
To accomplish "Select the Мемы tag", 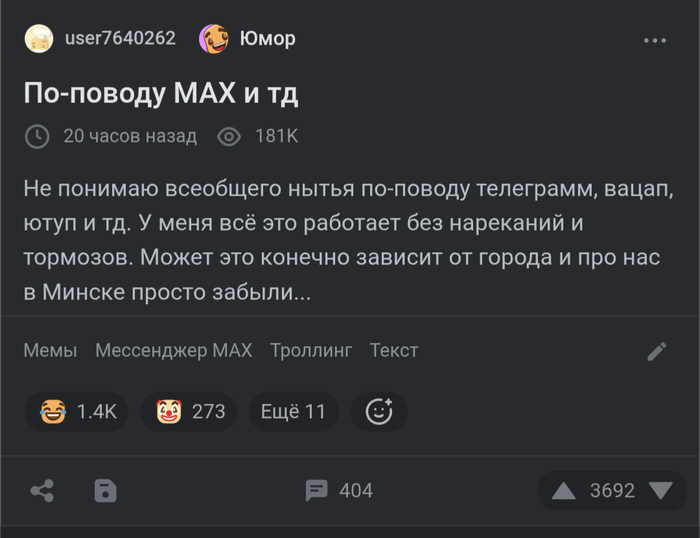I will click(x=50, y=350).
